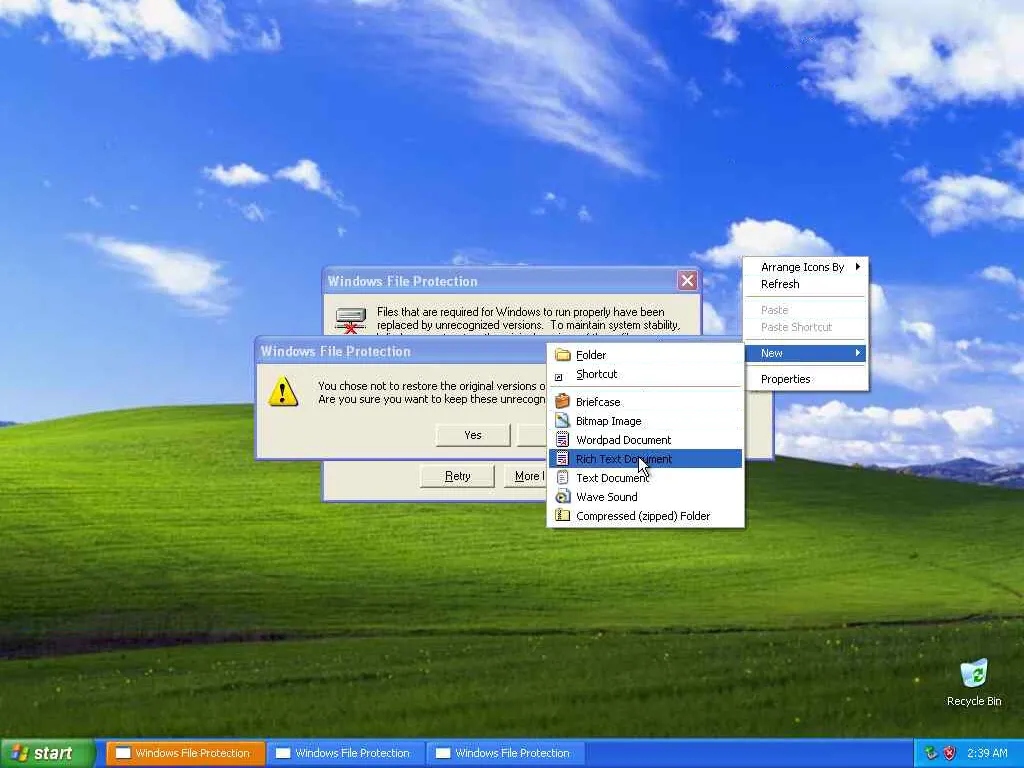Click the Rich Text Document icon
1024x768 pixels.
coord(562,458)
